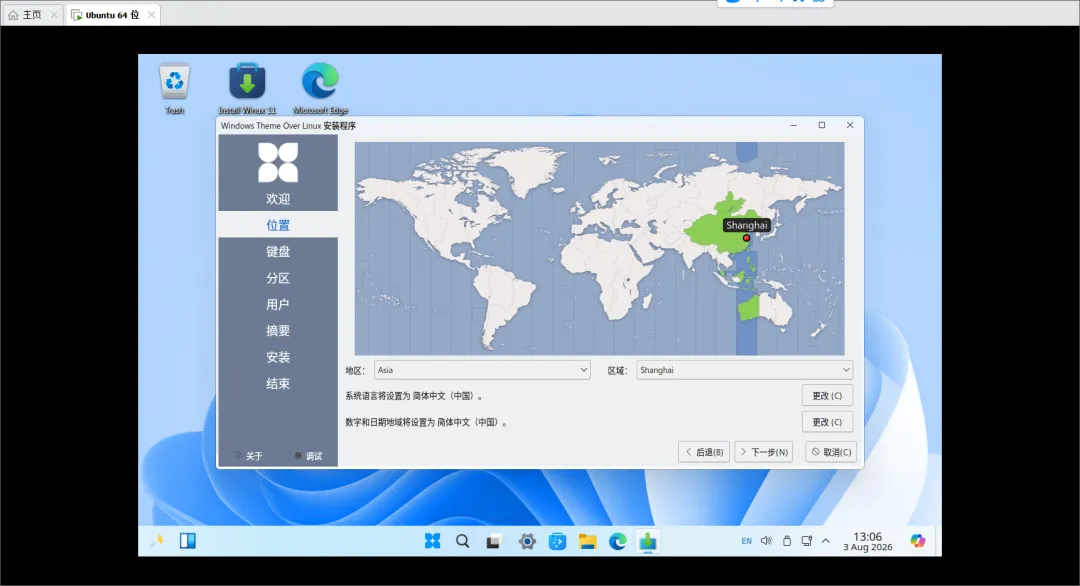This screenshot has height=586, width=1080.
Task: Select 欢迎 step in sidebar
Action: [x=278, y=199]
